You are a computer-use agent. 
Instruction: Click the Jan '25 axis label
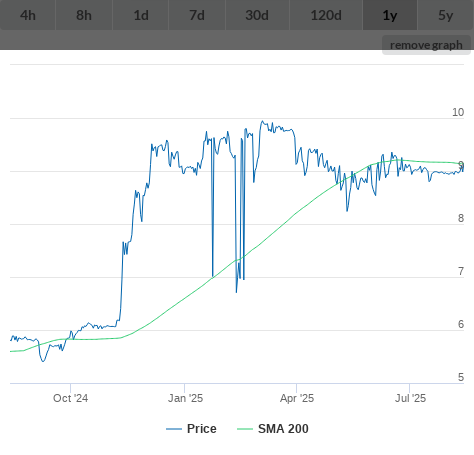click(185, 398)
